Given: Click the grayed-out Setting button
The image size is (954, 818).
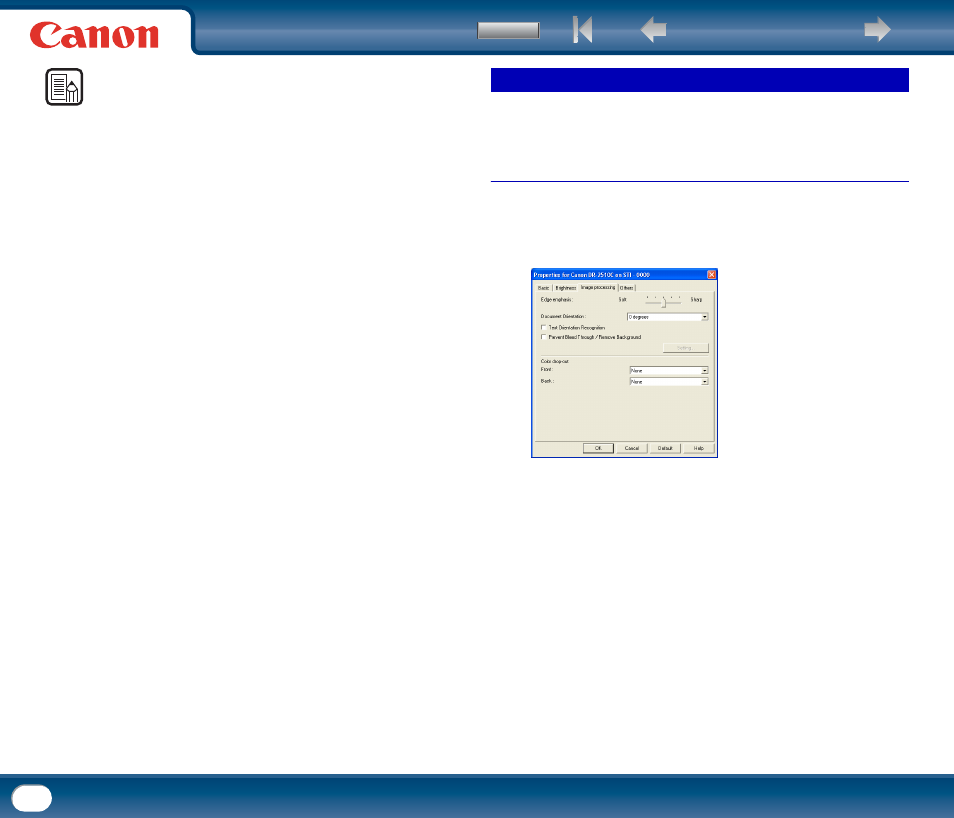Looking at the screenshot, I should [686, 348].
